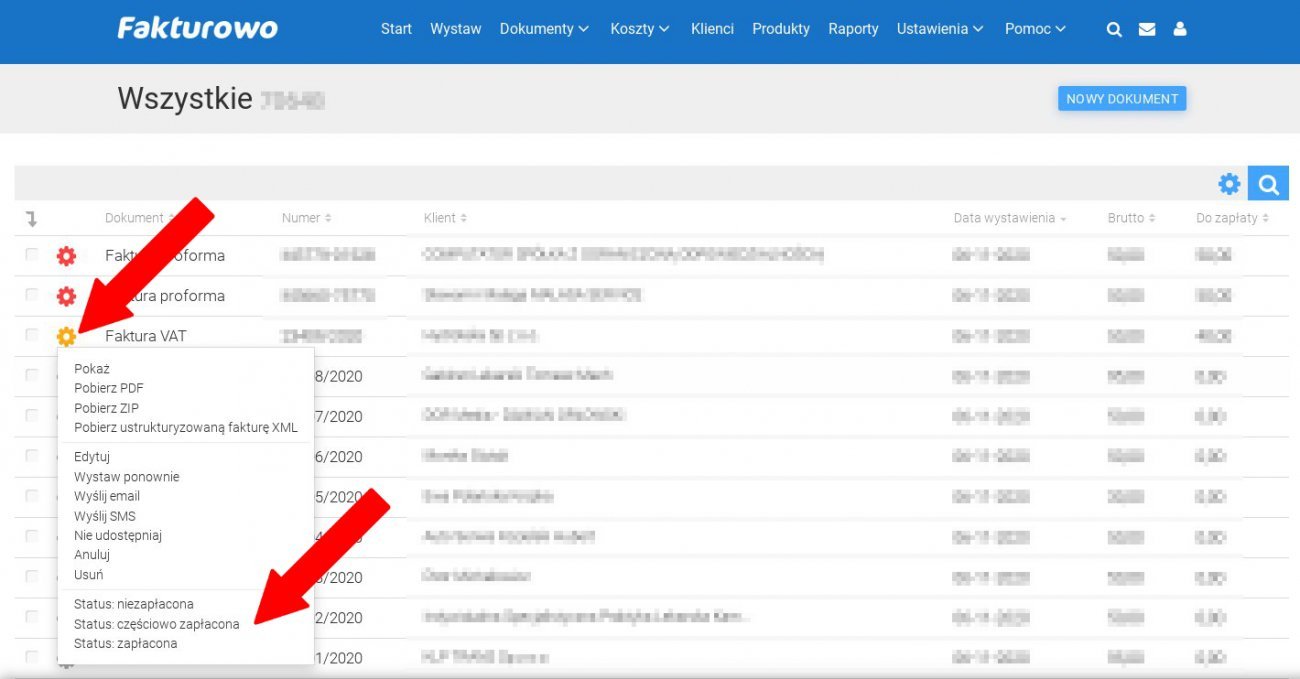Mark the checkbox of row numbered 6/2020
The image size is (1300, 679).
click(32, 456)
